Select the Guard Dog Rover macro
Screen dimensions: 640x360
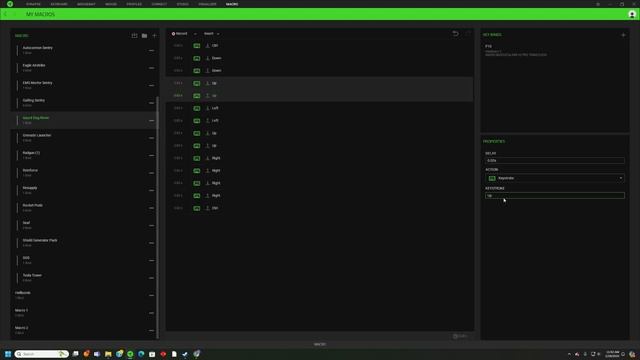(84, 120)
